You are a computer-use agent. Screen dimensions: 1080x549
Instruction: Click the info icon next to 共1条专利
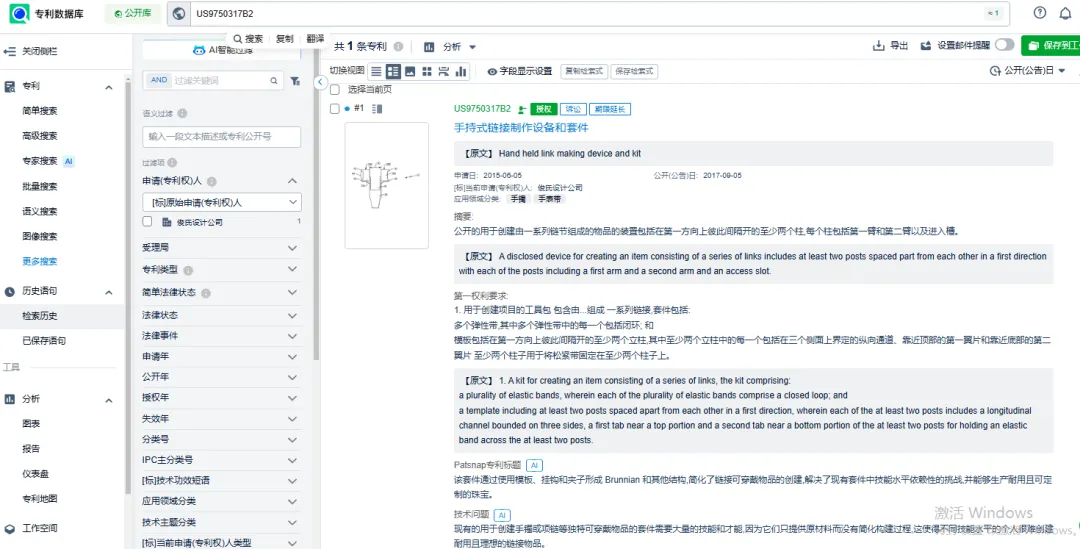click(398, 47)
